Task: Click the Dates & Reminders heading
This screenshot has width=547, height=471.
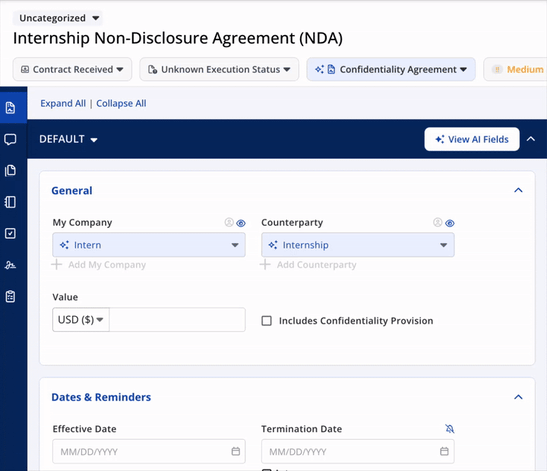Action: click(101, 397)
